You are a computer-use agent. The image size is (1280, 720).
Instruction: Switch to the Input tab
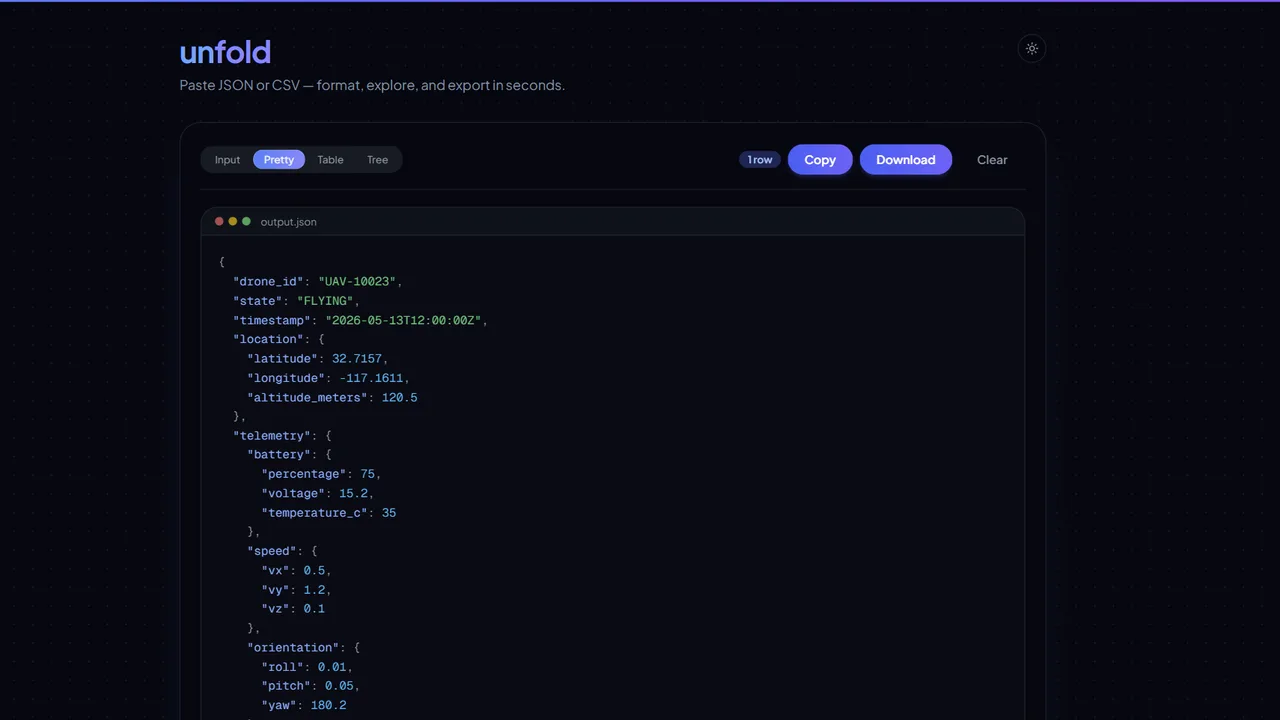coord(227,160)
